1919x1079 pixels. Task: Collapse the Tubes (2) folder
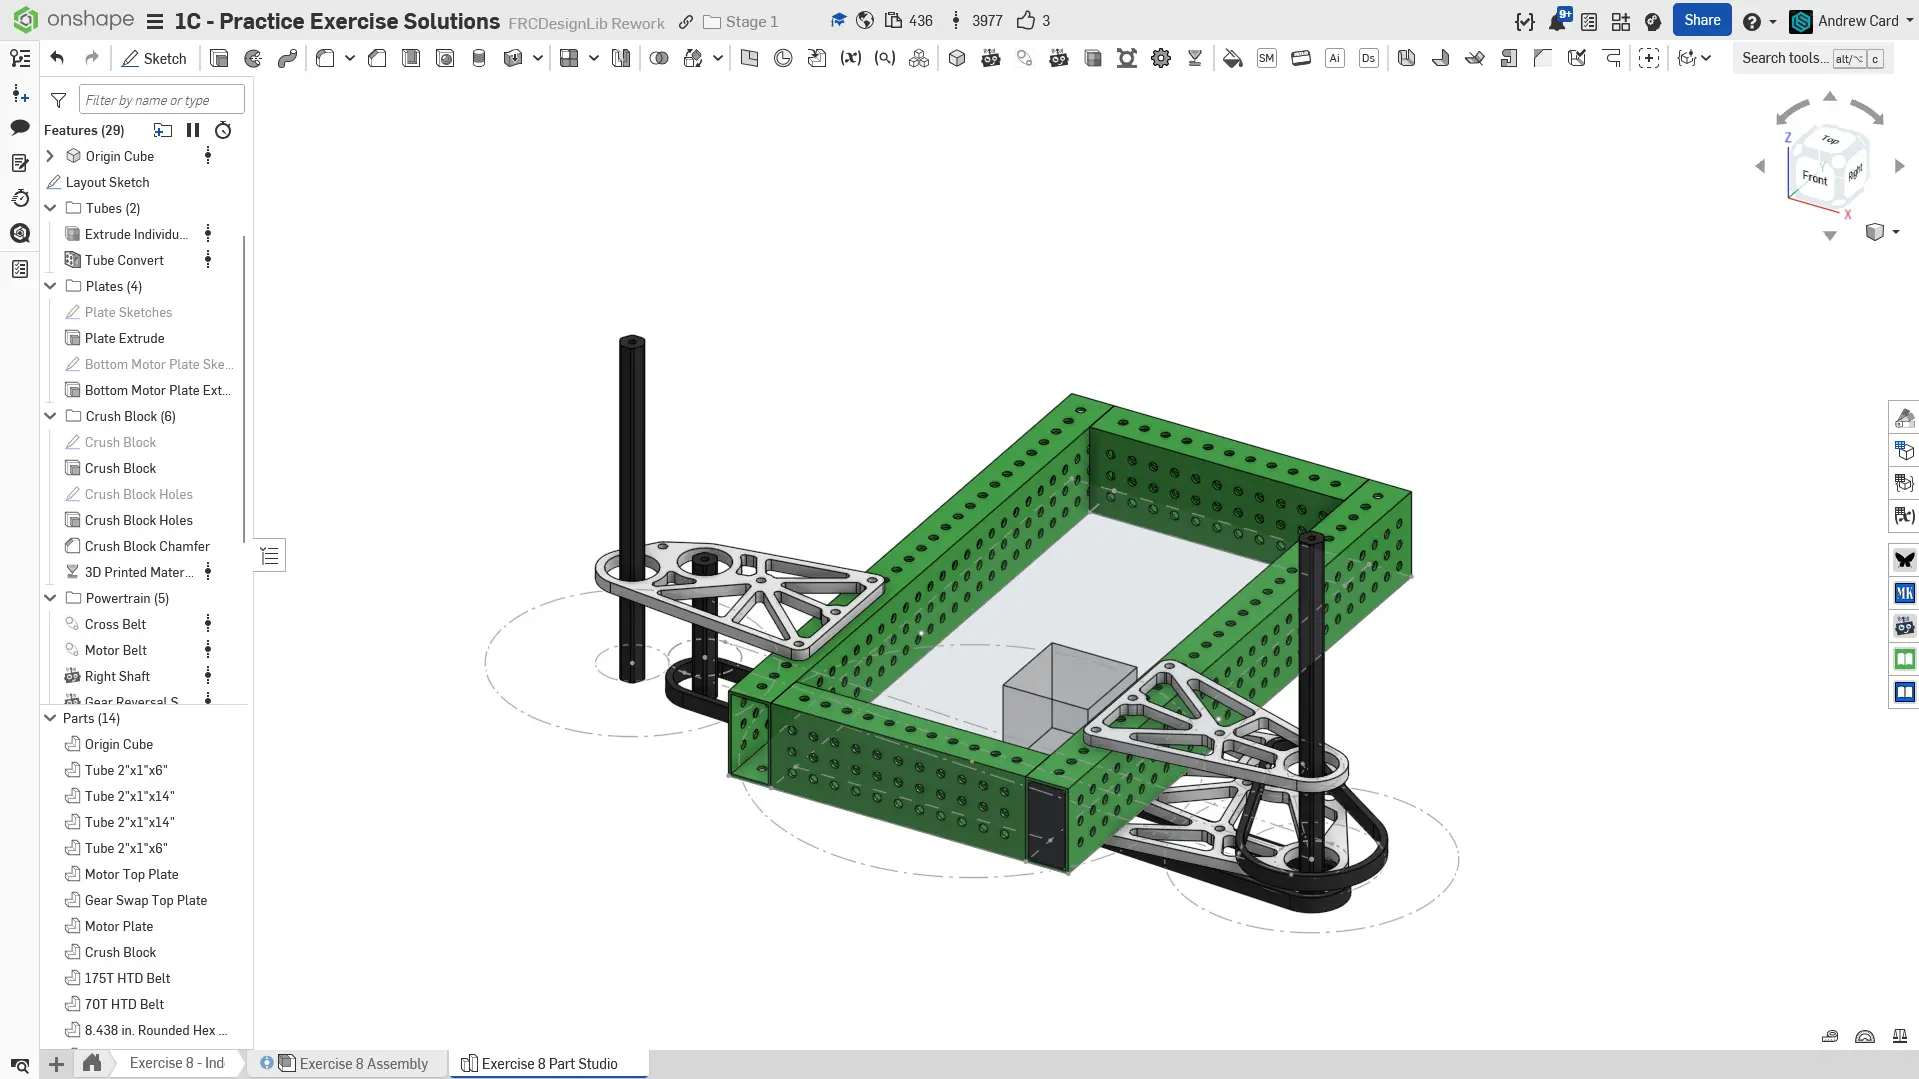[50, 208]
